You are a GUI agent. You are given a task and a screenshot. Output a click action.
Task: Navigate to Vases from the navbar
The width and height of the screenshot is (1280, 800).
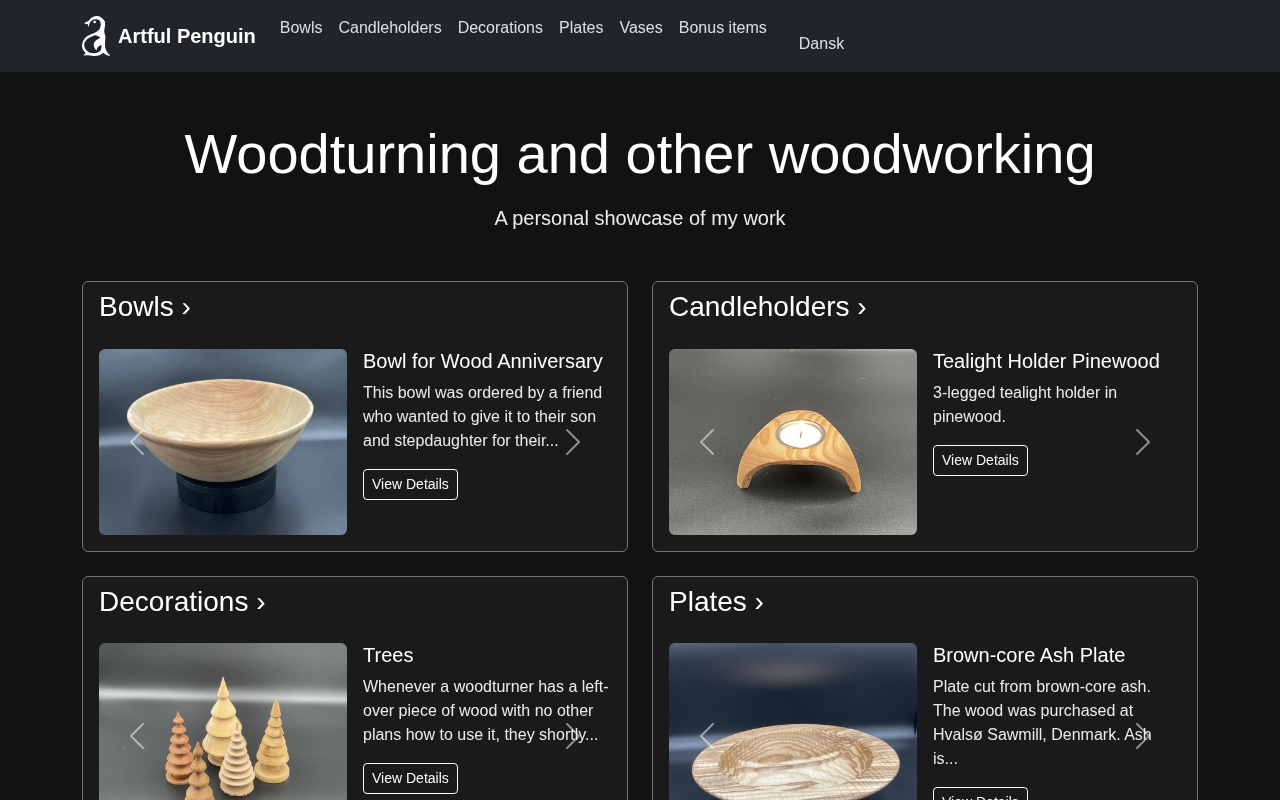click(x=641, y=28)
